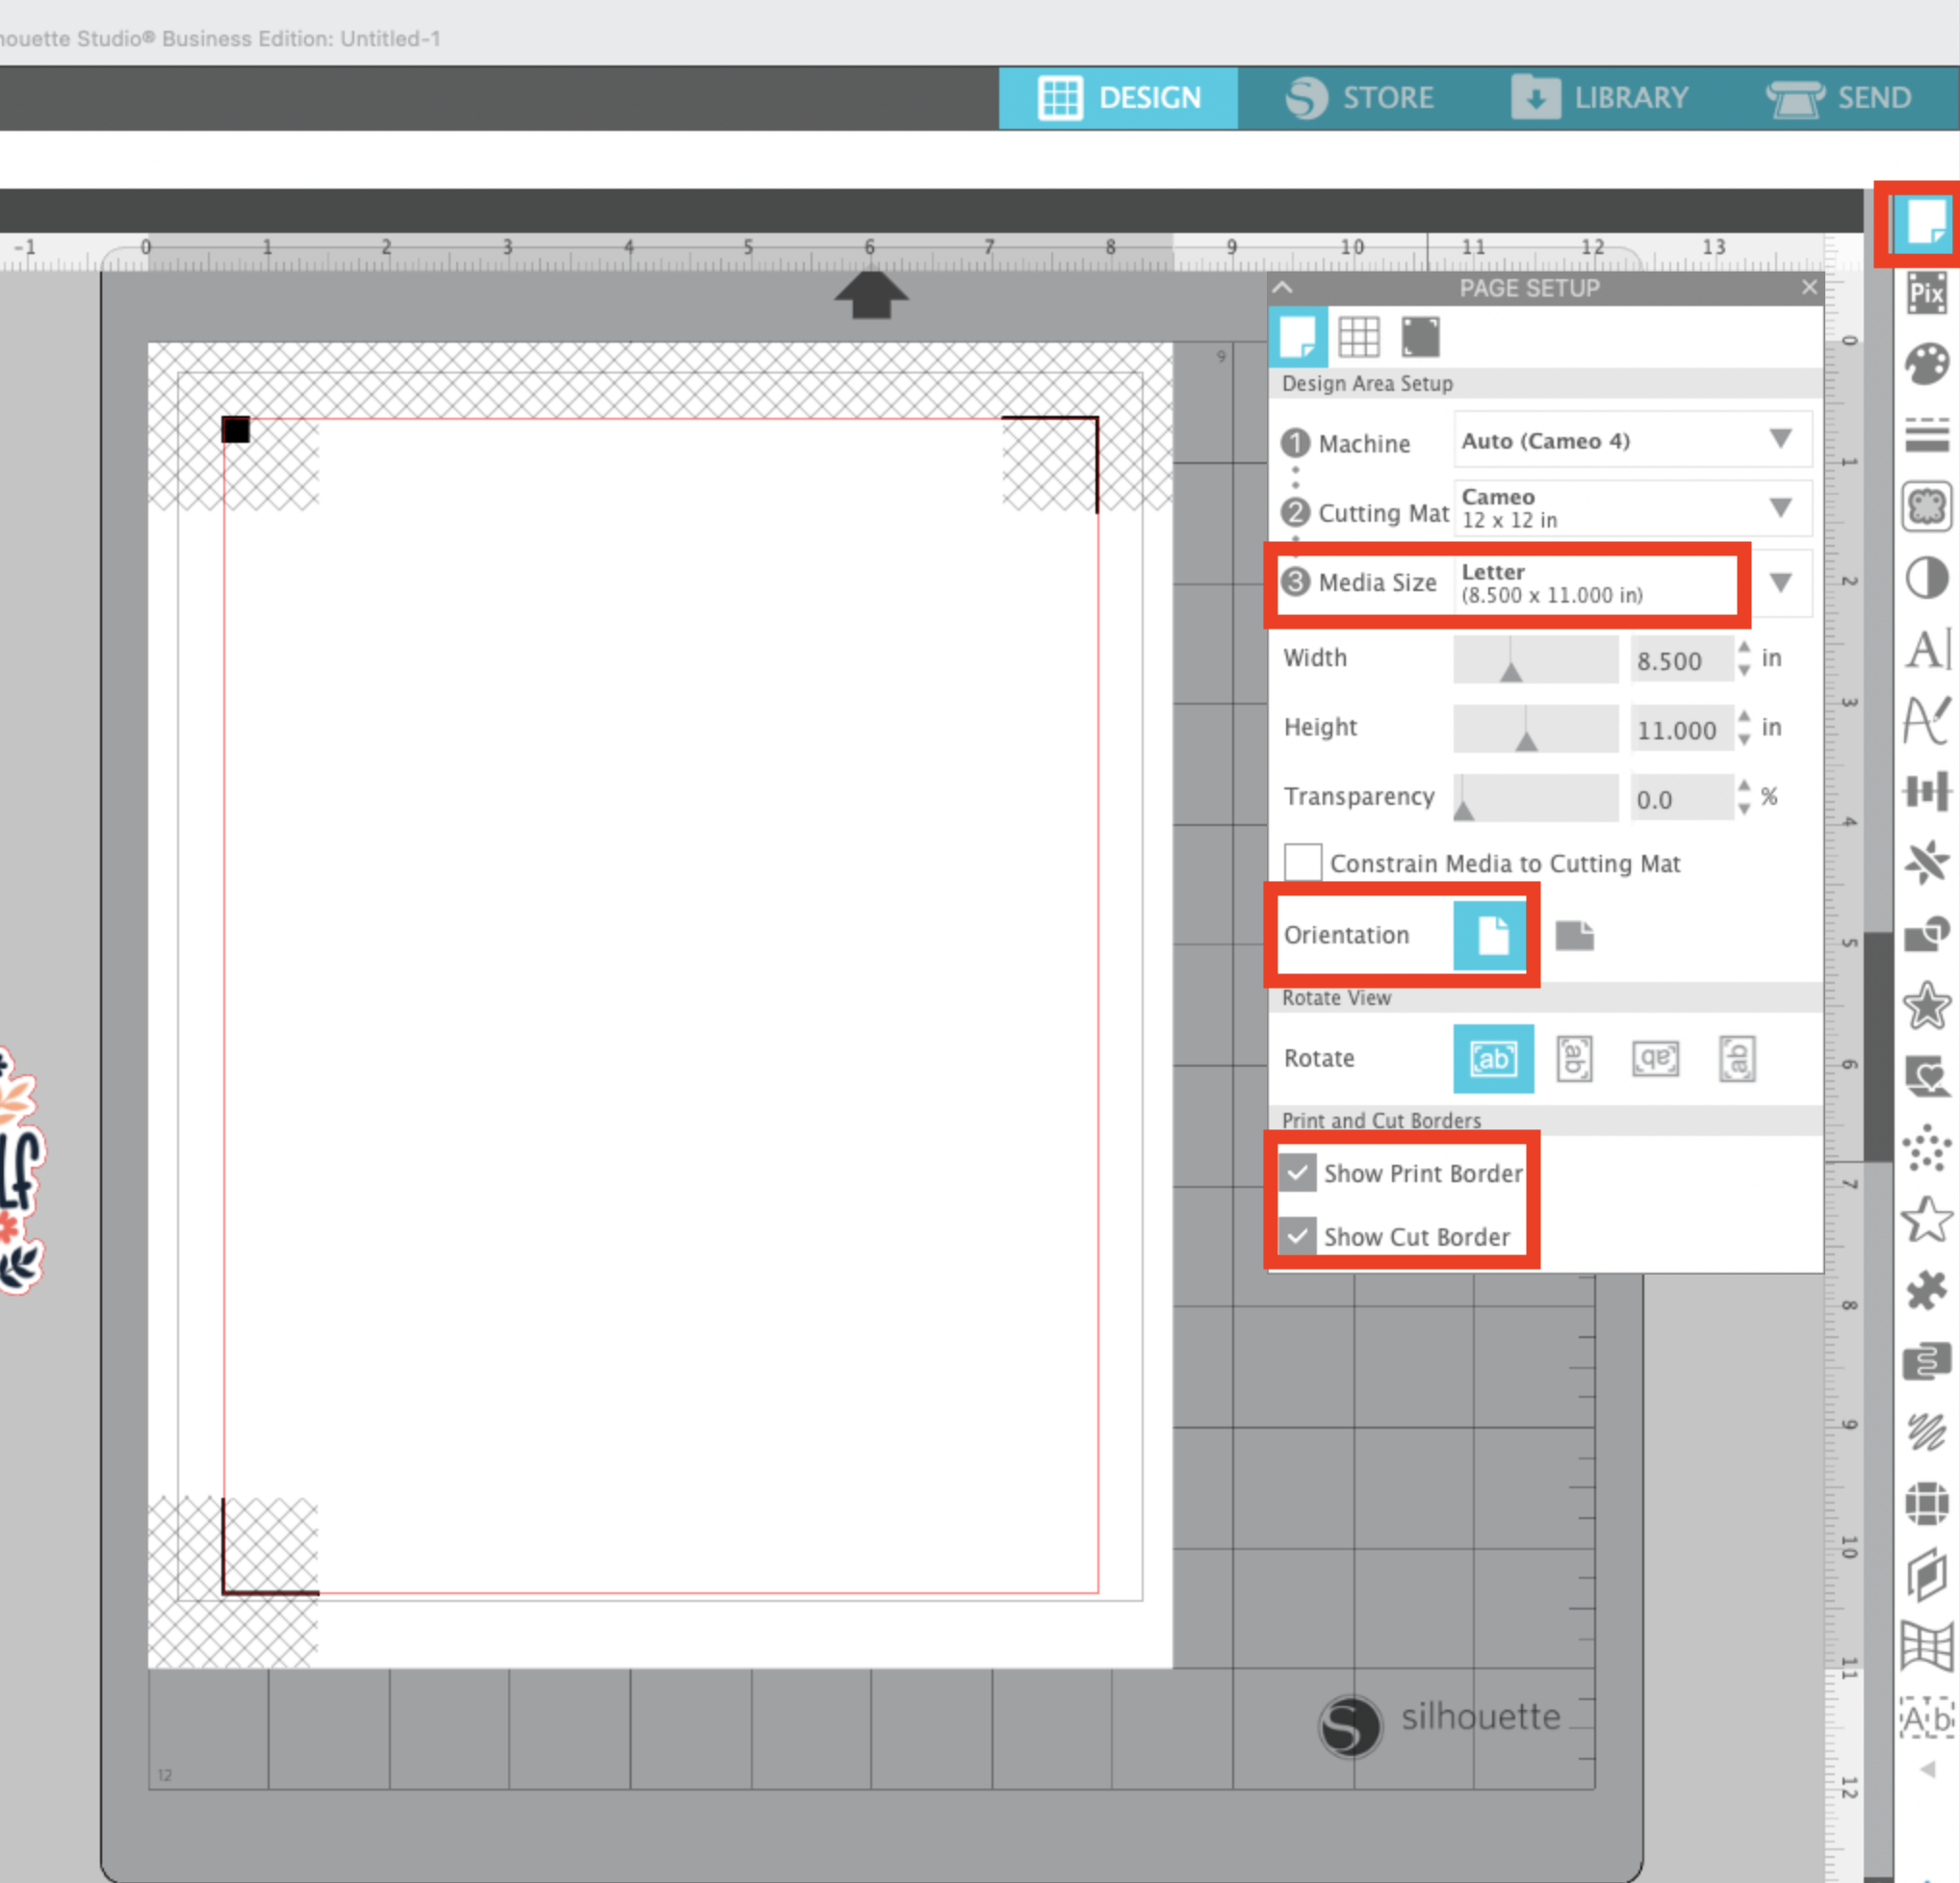Open the Machine dropdown
Image resolution: width=1960 pixels, height=1883 pixels.
coord(1632,440)
